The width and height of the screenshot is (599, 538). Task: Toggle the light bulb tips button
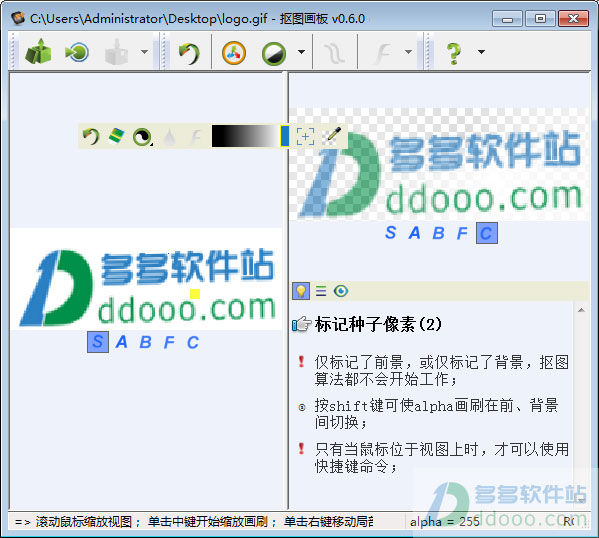(301, 291)
